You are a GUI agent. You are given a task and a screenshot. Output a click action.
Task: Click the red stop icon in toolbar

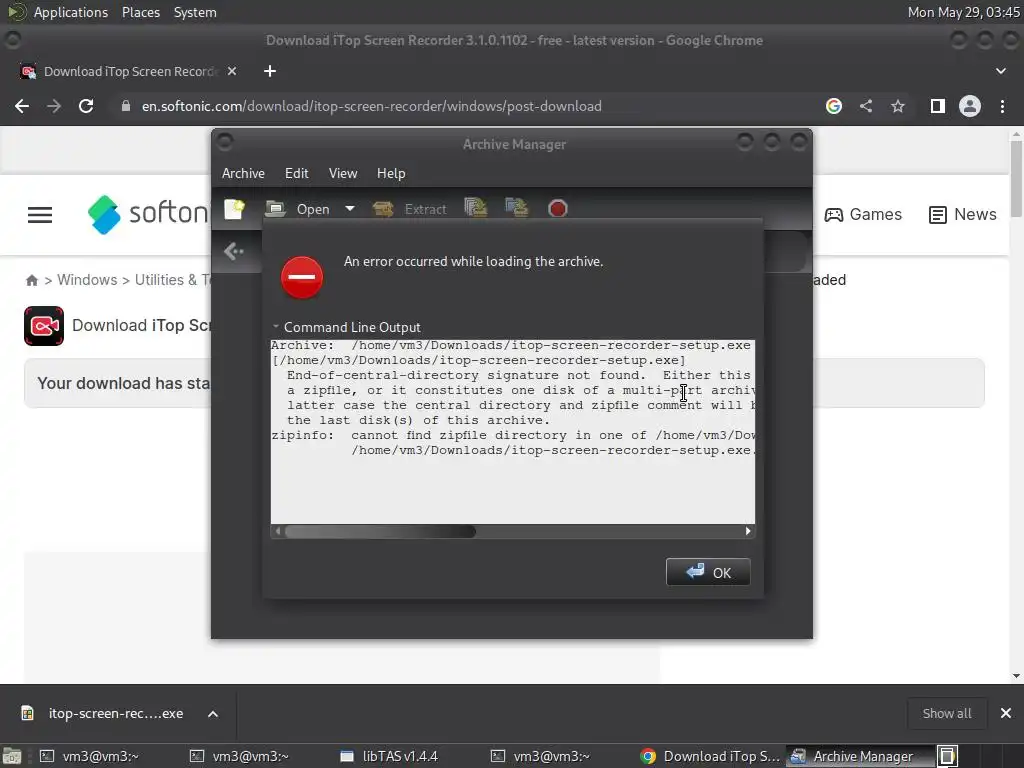[x=558, y=209]
